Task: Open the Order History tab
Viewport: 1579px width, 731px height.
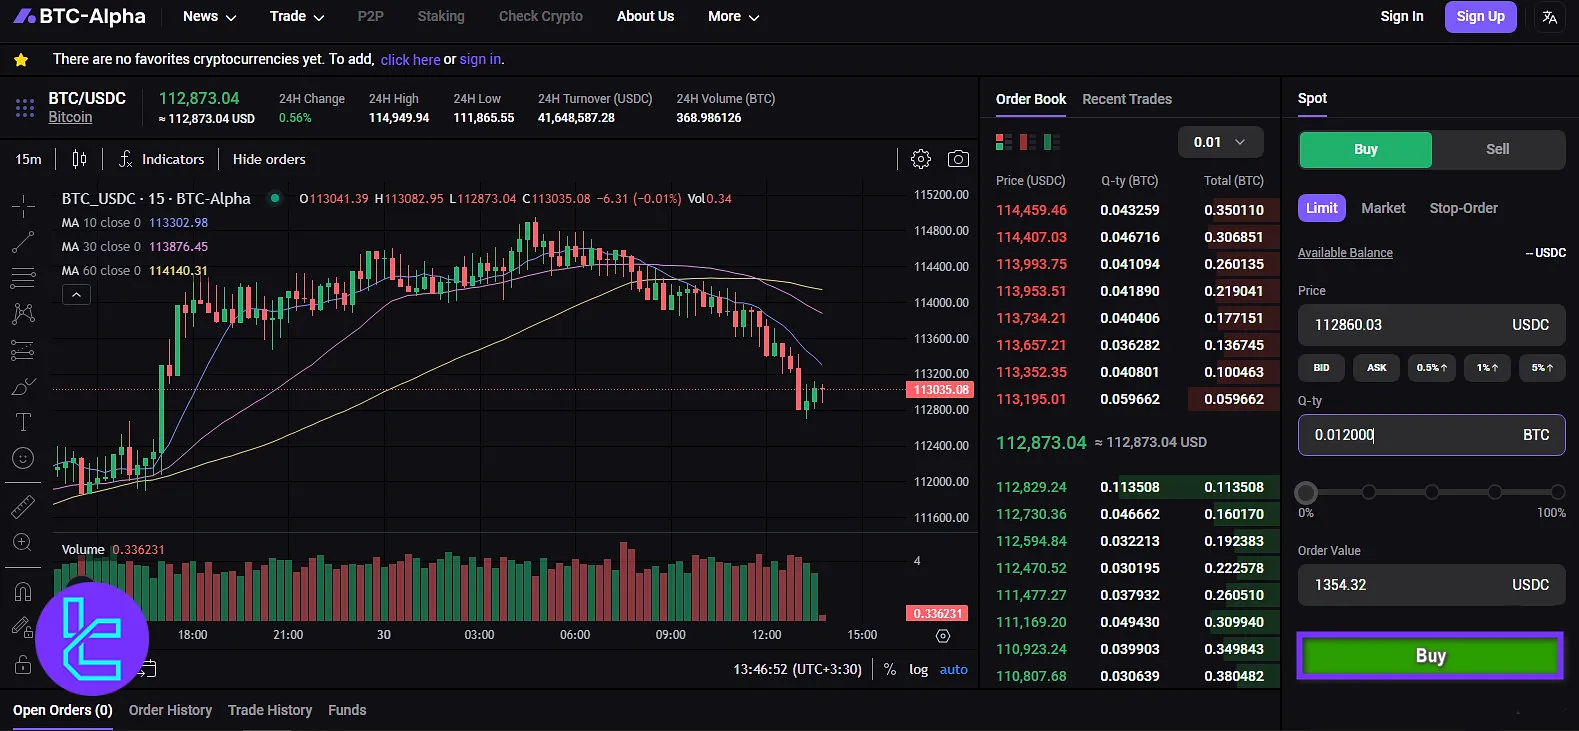Action: pyautogui.click(x=170, y=710)
